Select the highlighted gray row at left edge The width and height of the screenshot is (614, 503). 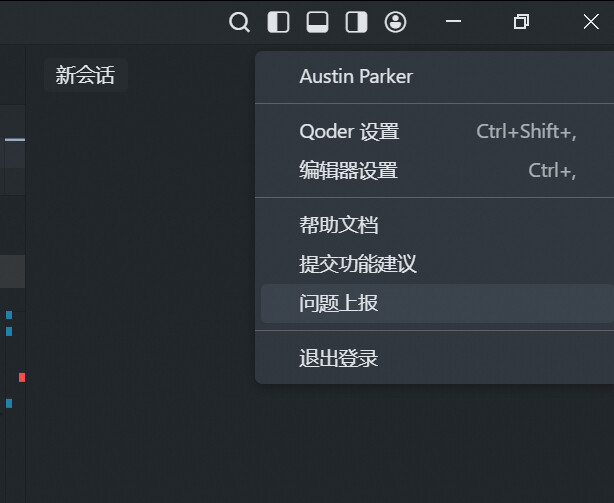[x=13, y=271]
